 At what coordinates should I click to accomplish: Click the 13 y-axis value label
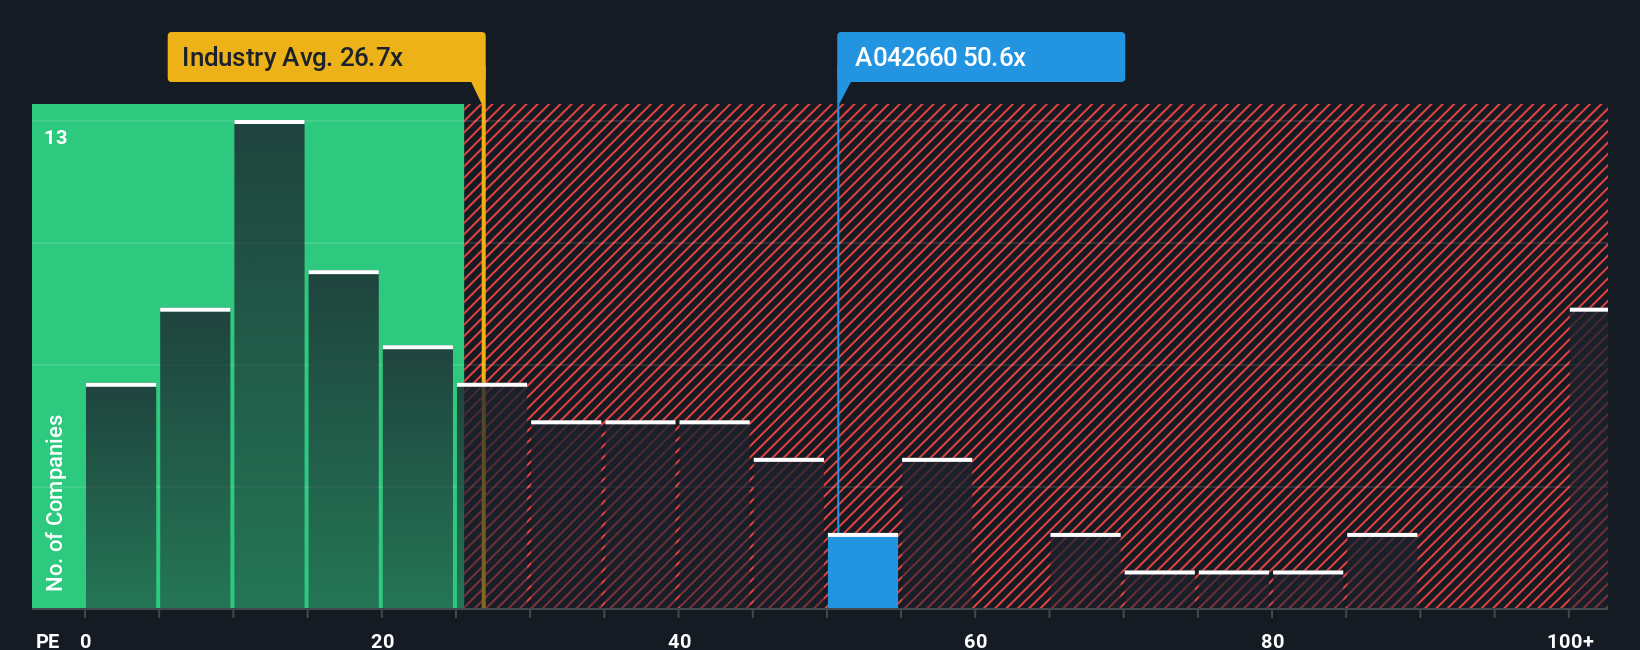(56, 137)
